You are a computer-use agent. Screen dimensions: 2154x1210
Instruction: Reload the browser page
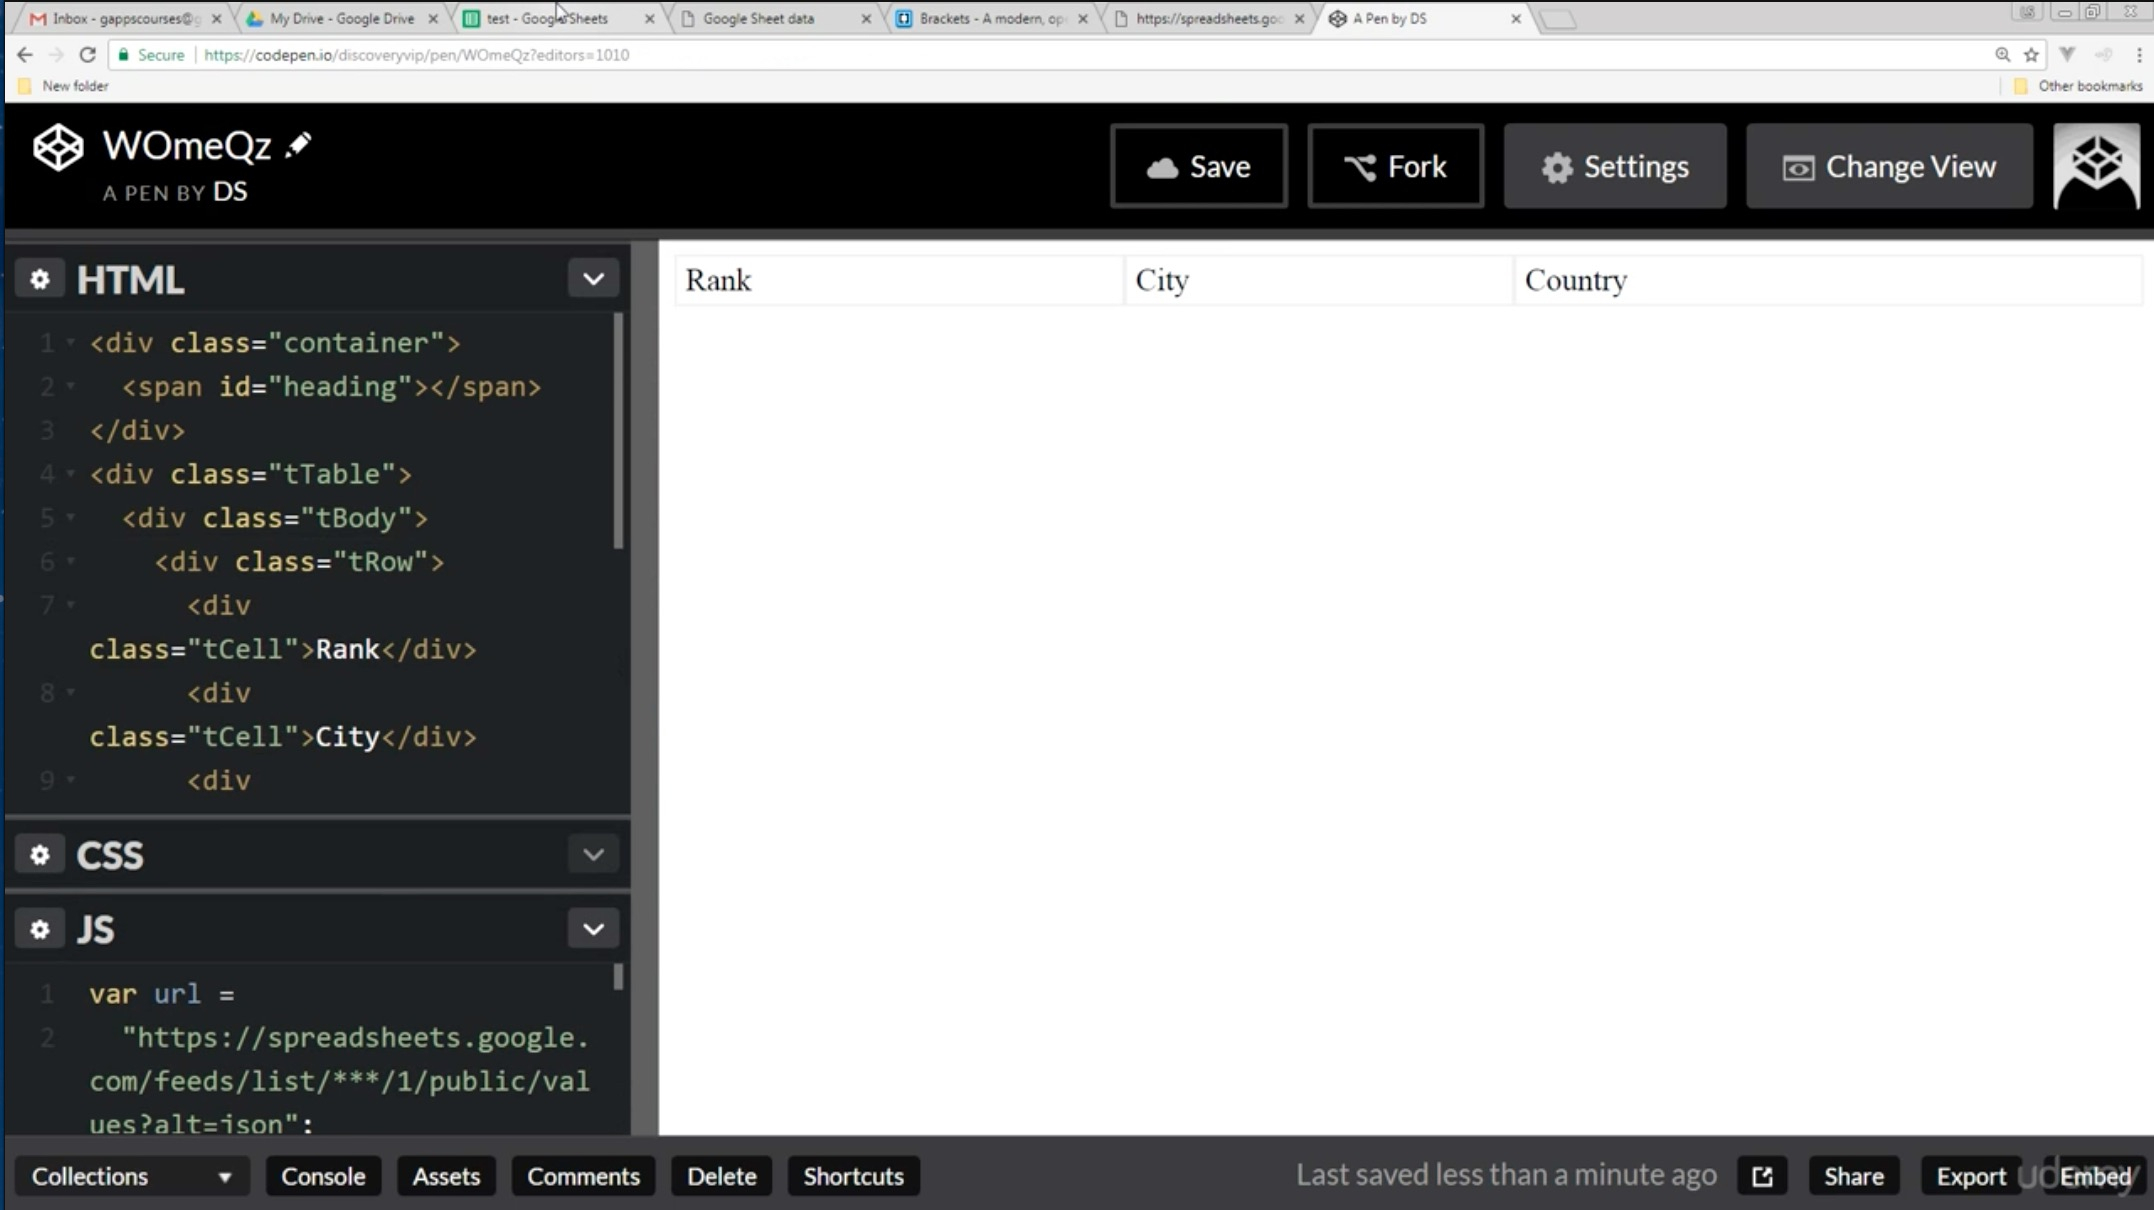(x=87, y=55)
